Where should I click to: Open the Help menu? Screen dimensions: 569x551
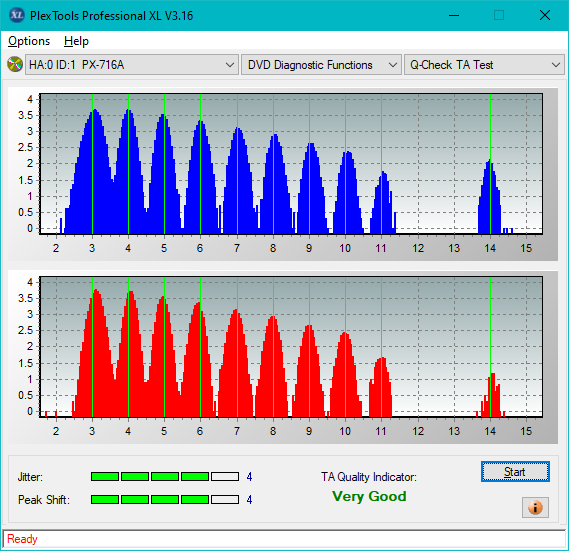[76, 41]
